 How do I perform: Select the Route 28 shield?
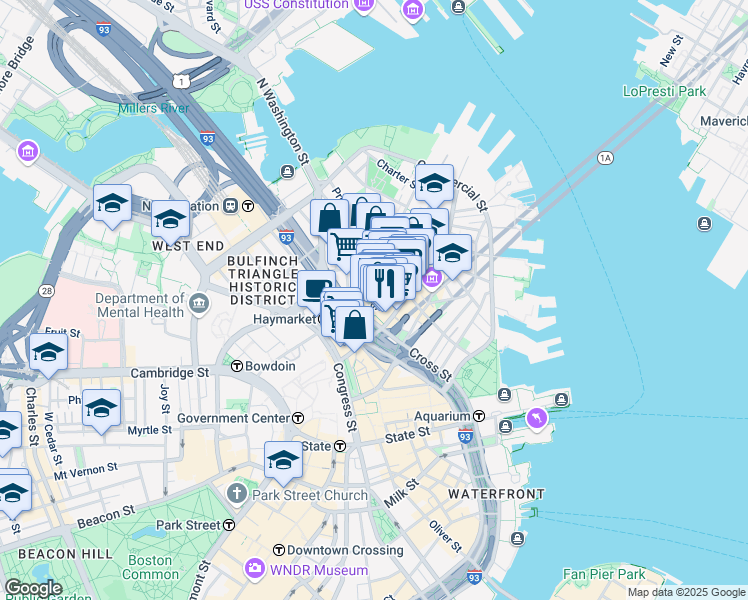[x=46, y=291]
